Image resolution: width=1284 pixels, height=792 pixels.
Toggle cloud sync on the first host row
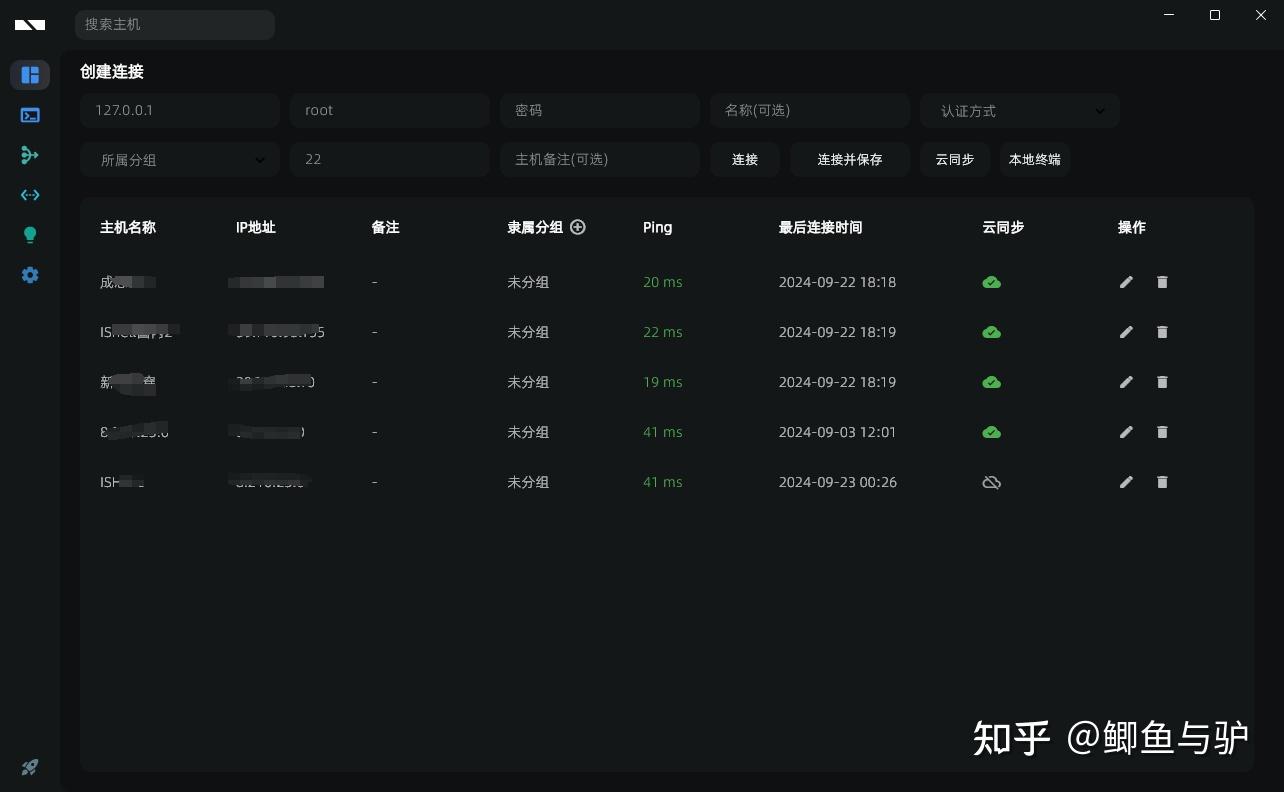(991, 282)
